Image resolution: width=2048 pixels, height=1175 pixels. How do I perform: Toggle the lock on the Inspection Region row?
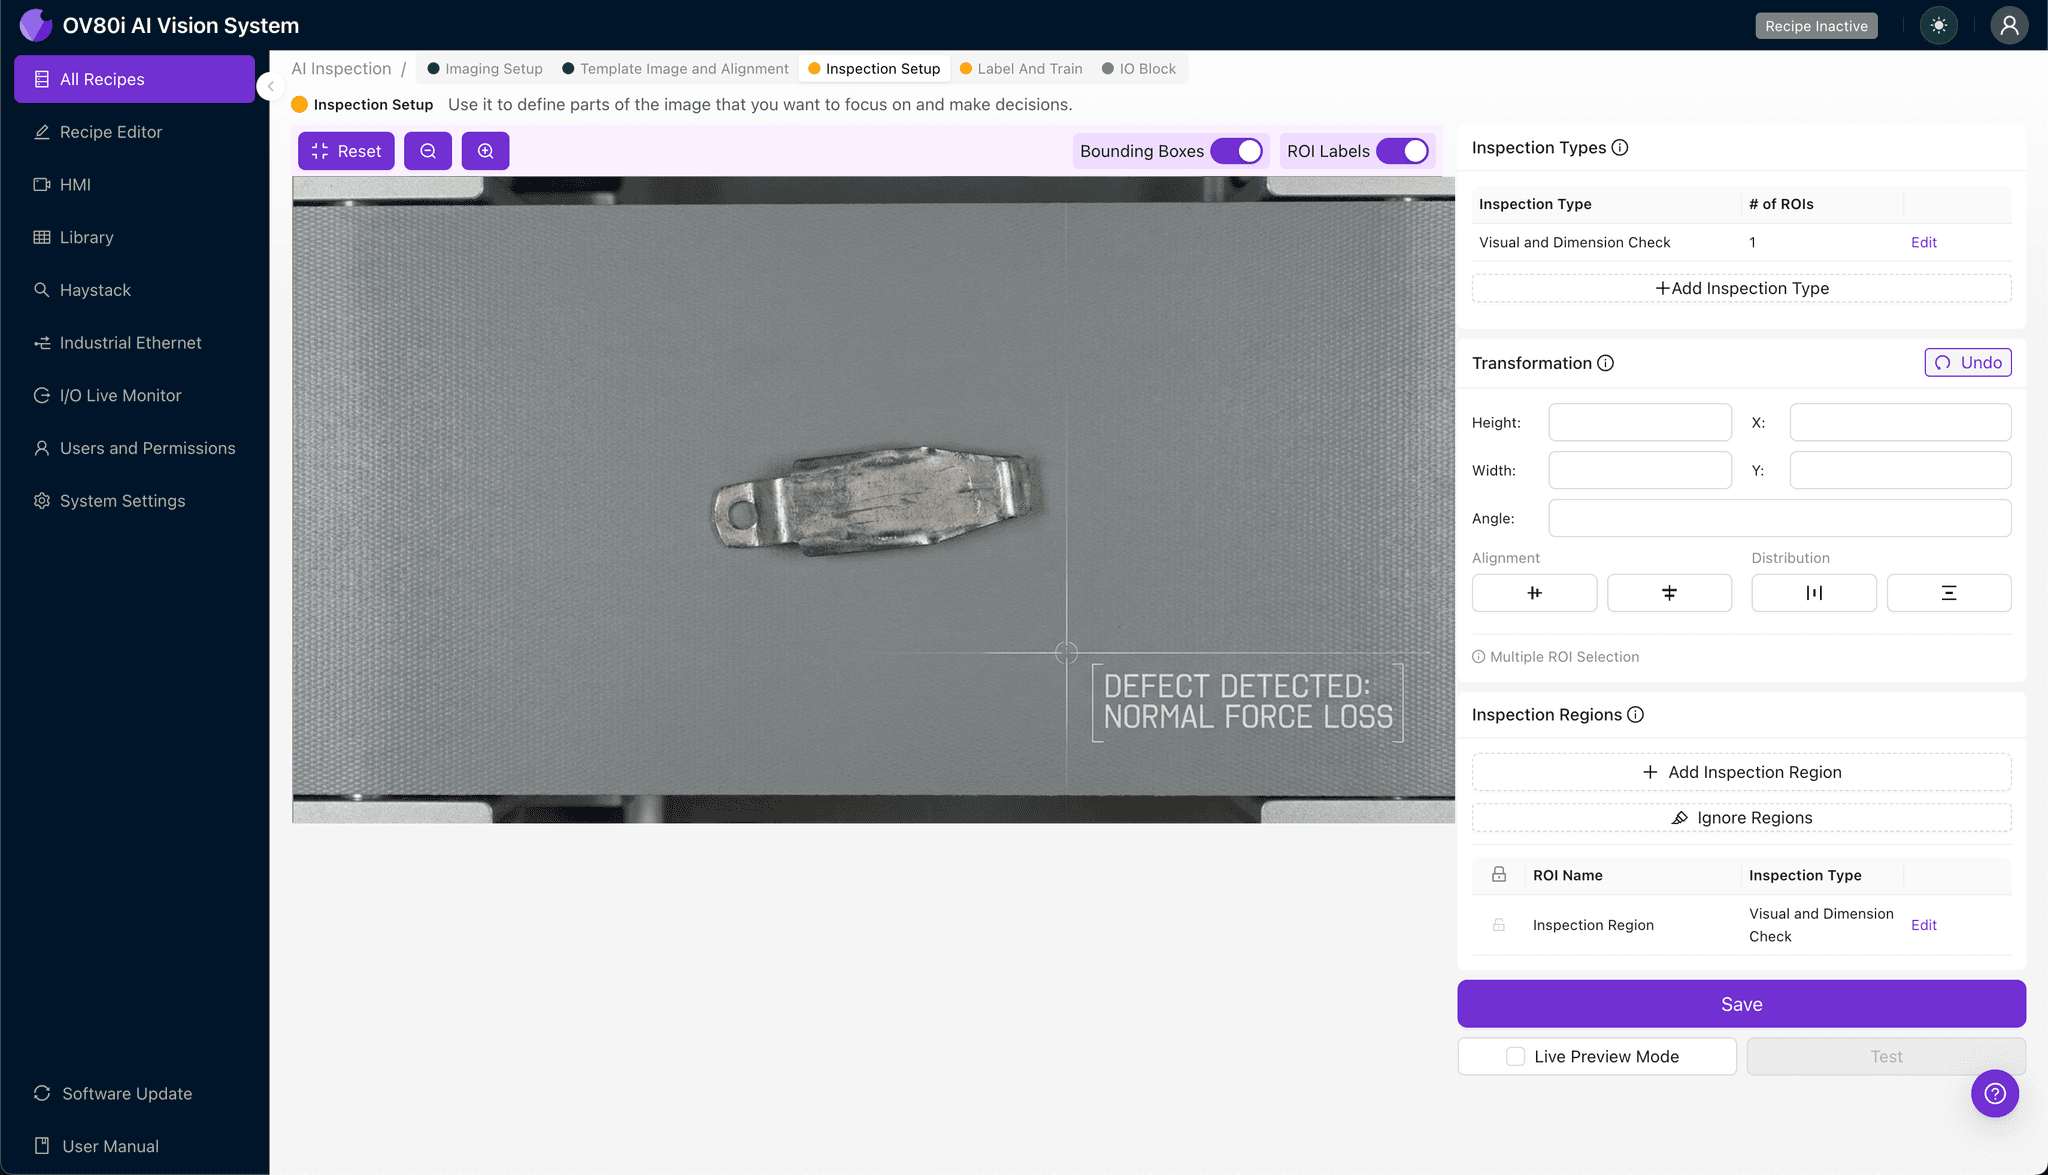[x=1499, y=925]
